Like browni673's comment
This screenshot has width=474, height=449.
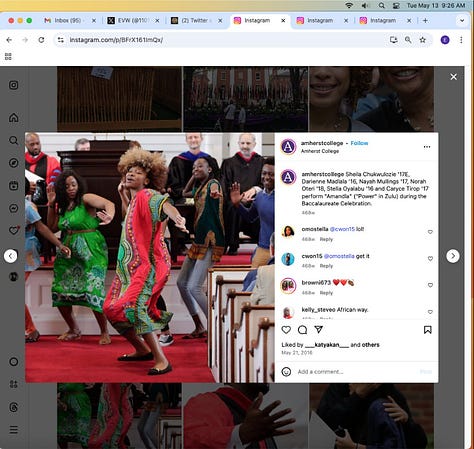coord(430,285)
